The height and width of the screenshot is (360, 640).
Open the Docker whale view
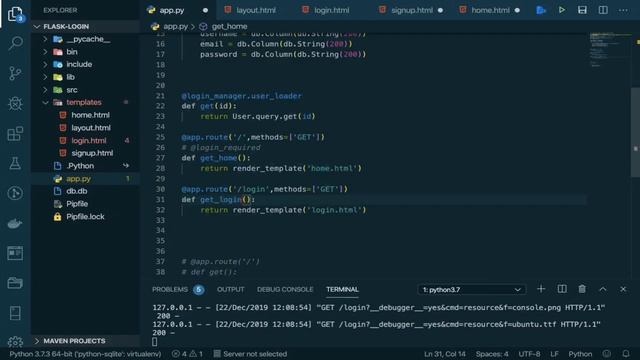(15, 223)
